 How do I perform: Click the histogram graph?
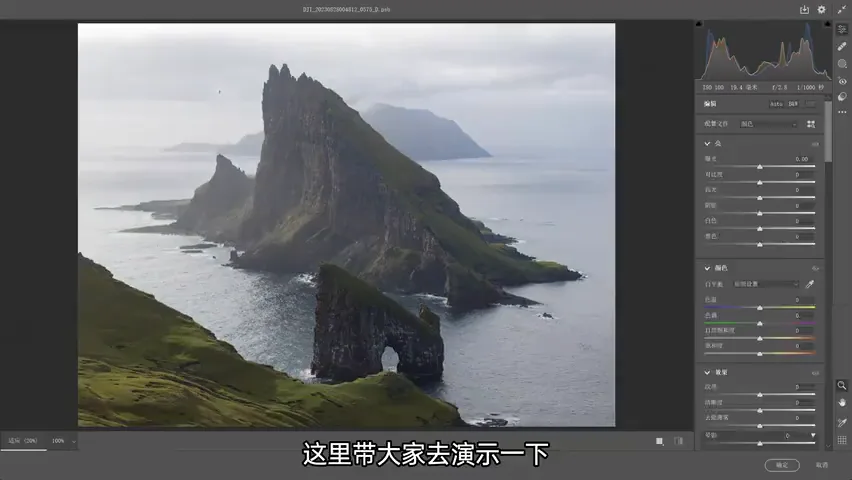click(763, 52)
